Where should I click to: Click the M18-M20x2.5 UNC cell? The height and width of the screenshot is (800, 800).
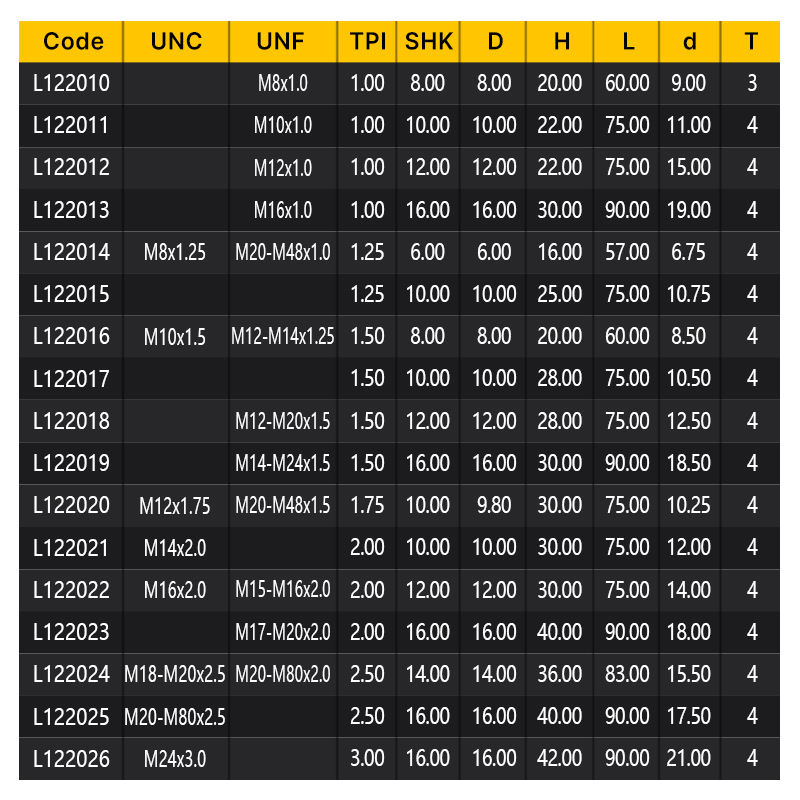[x=175, y=675]
